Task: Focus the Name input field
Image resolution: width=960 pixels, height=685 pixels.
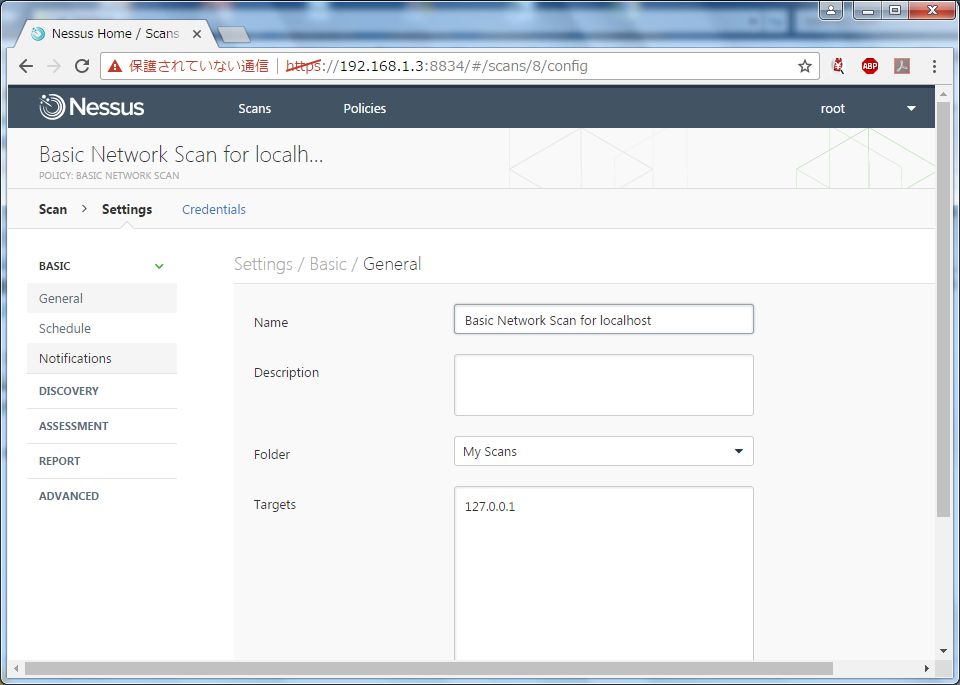Action: pyautogui.click(x=604, y=320)
